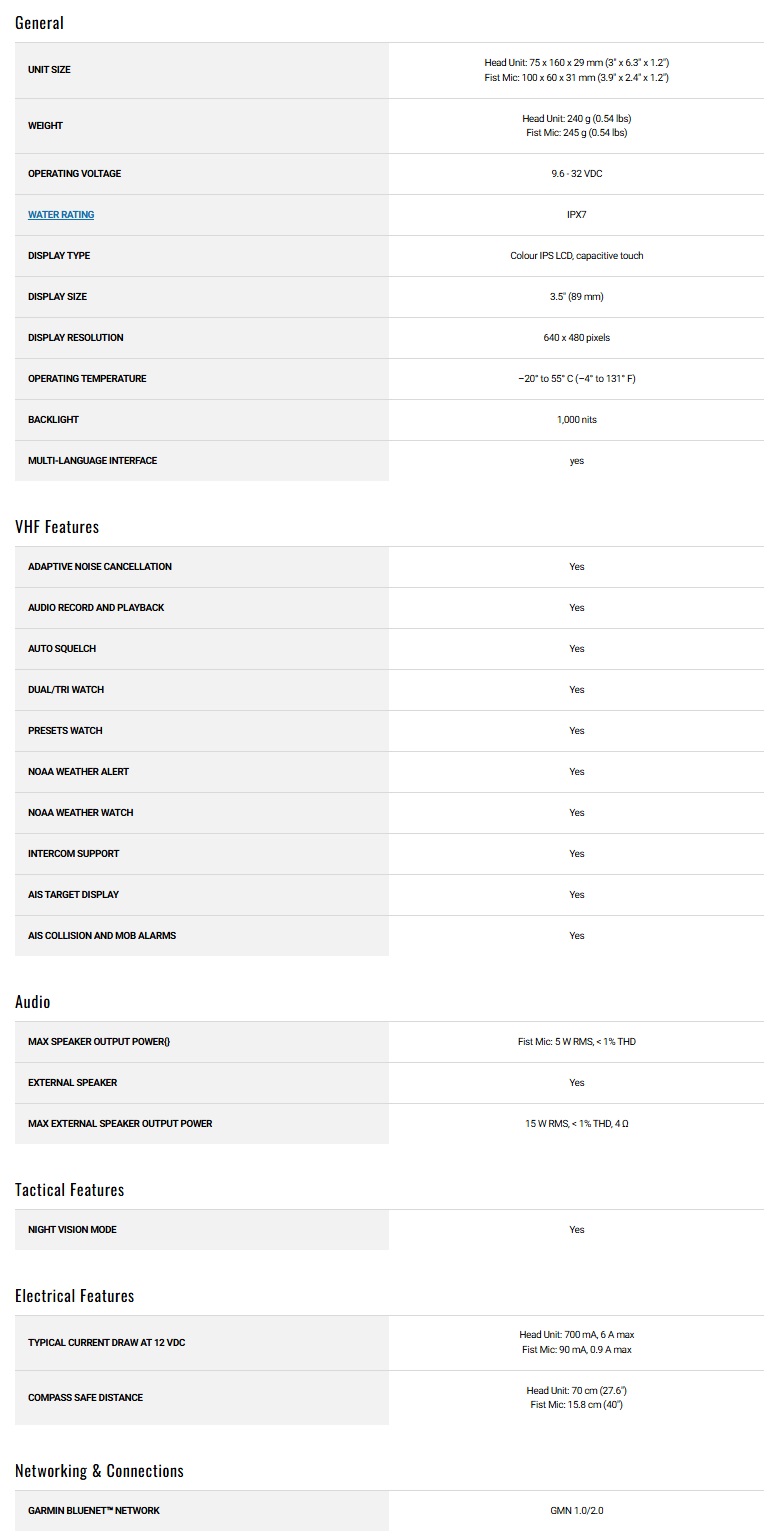Click the Adaptive Noise Cancellation label
782x1538 pixels.
click(x=100, y=567)
